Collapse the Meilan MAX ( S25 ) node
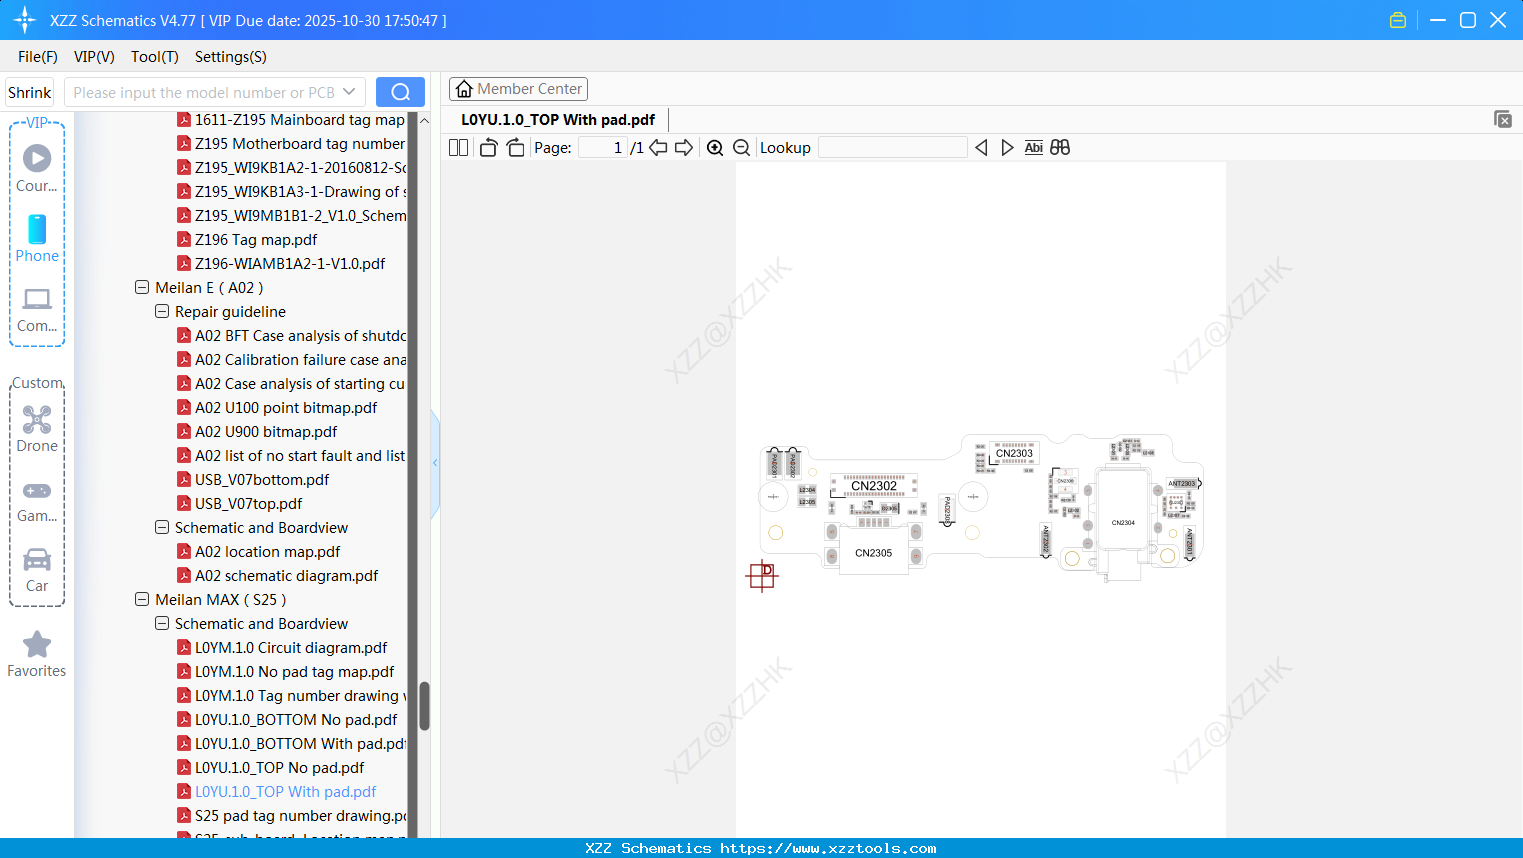The height and width of the screenshot is (858, 1523). coord(142,599)
